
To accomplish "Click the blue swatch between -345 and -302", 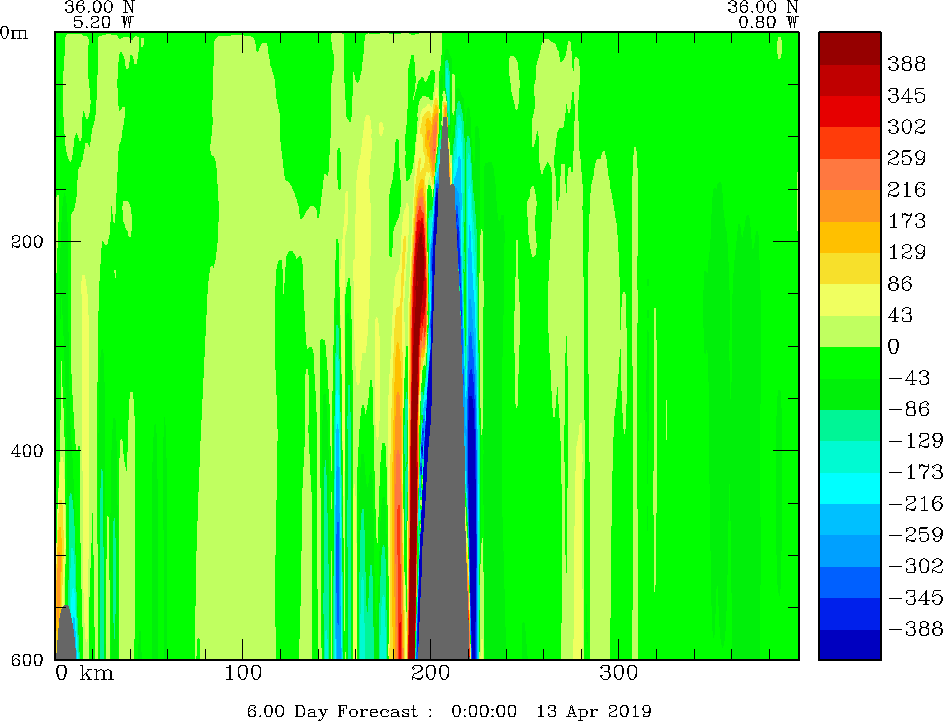I will (850, 582).
